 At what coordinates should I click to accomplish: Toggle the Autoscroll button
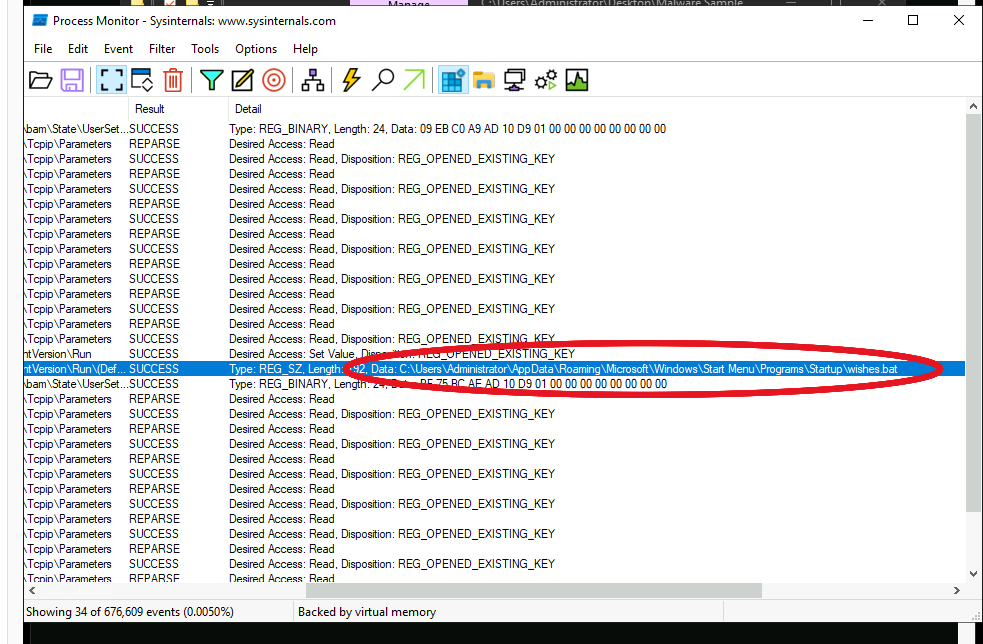(x=141, y=81)
